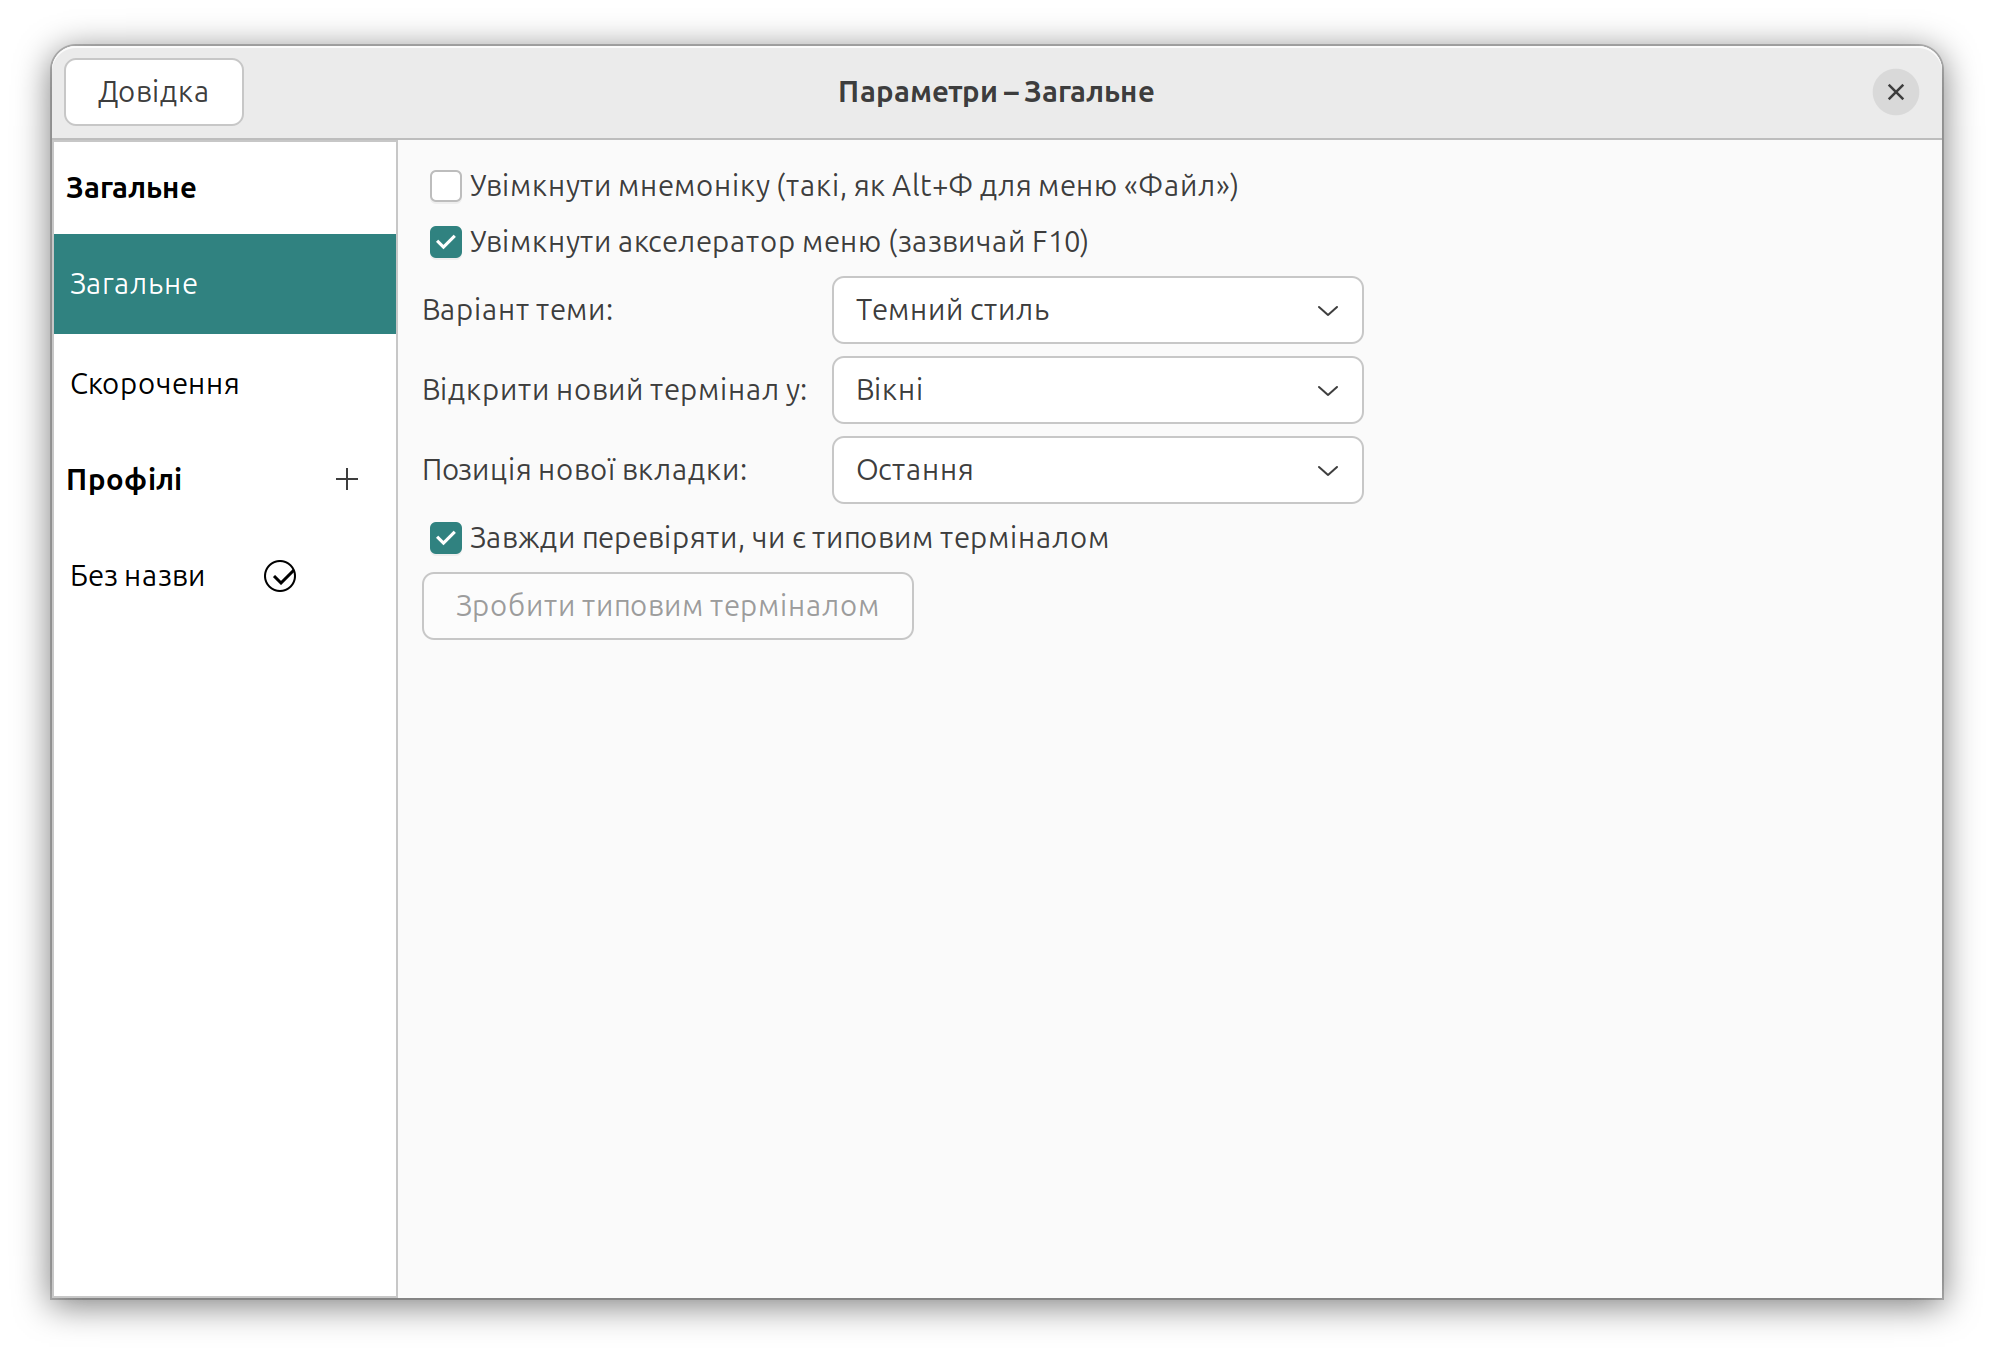Uncheck Завжди перевіряти, чи є типовим терміналом
1994x1356 pixels.
click(x=445, y=538)
